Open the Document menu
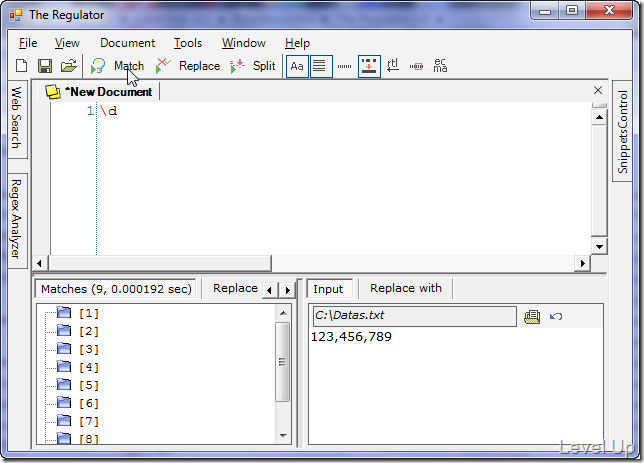The height and width of the screenshot is (463, 644). (127, 43)
